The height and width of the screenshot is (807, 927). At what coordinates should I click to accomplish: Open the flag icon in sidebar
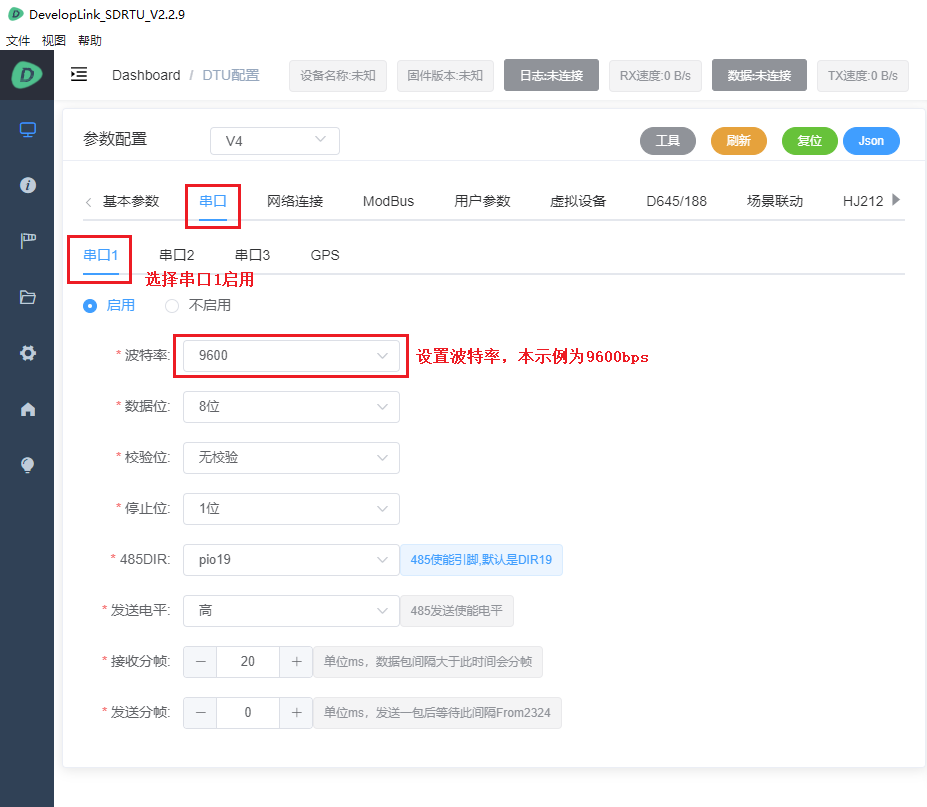28,241
